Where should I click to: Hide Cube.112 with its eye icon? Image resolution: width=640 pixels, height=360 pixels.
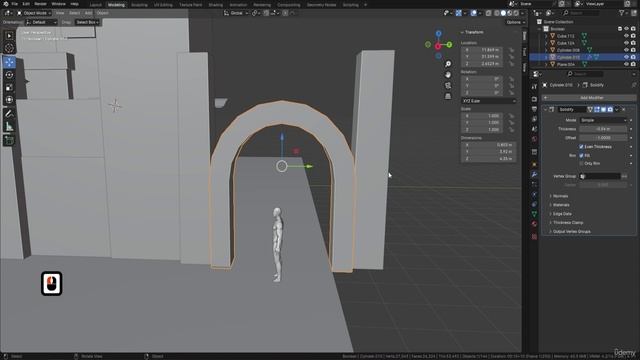[626, 36]
